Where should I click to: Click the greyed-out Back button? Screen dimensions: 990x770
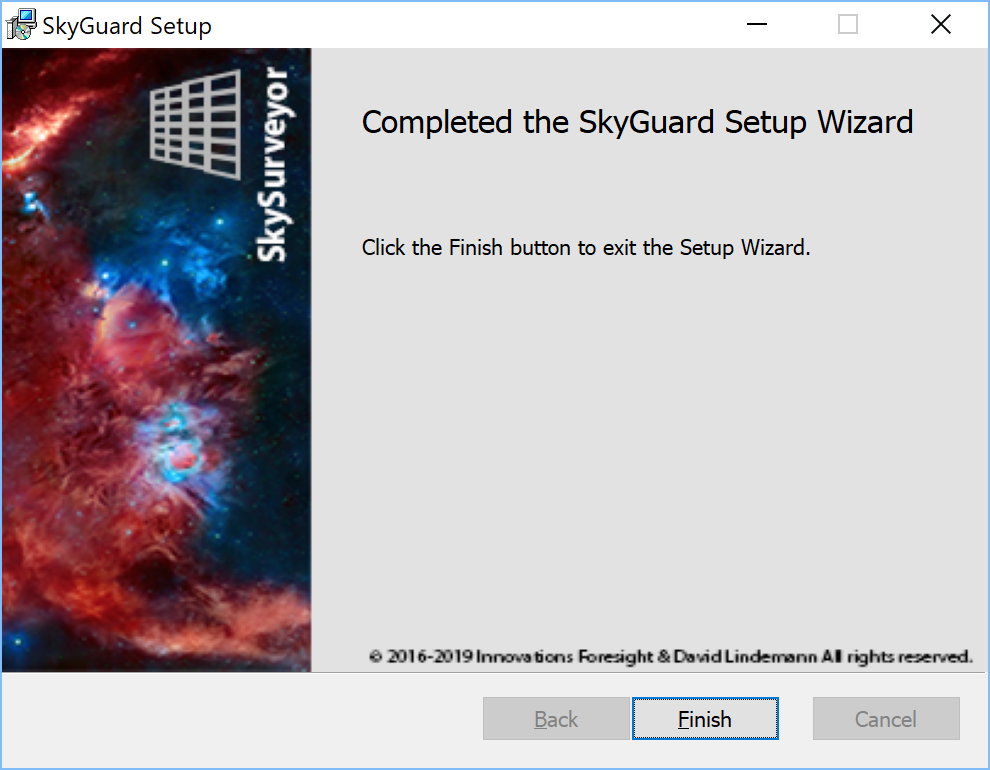click(556, 718)
